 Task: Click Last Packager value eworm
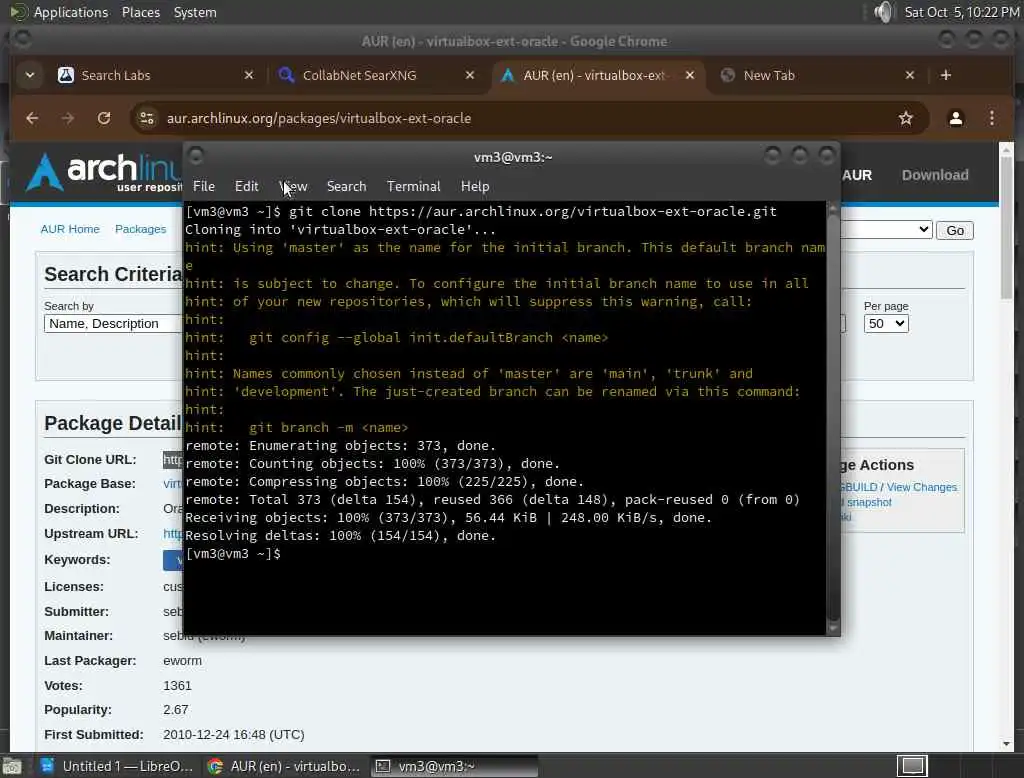(x=182, y=661)
